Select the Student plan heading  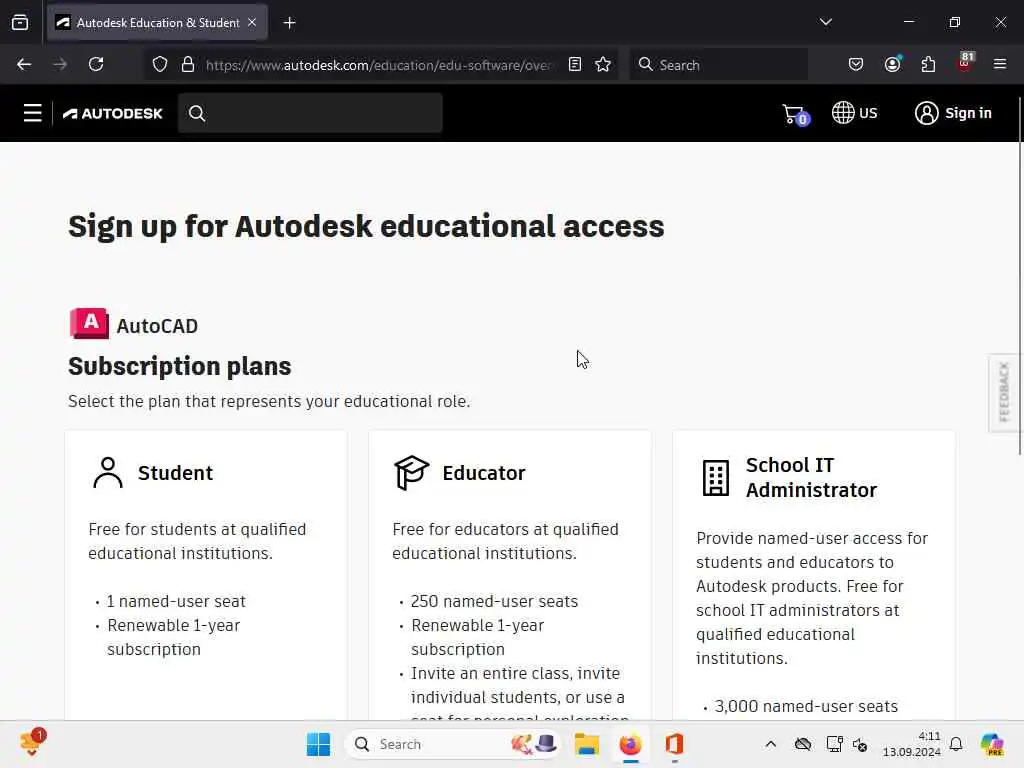click(x=175, y=473)
